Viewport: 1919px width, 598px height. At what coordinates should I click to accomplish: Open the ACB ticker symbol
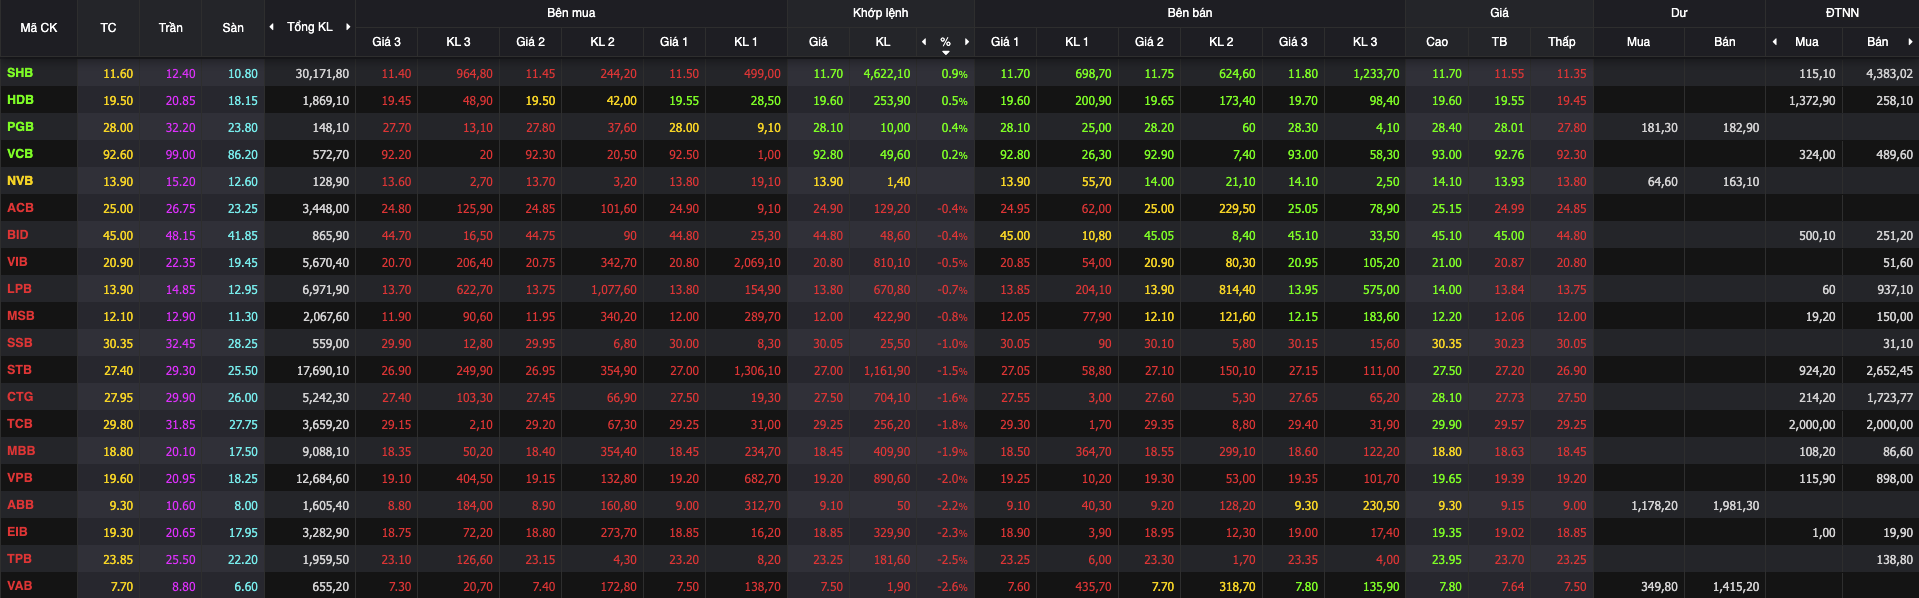click(20, 208)
